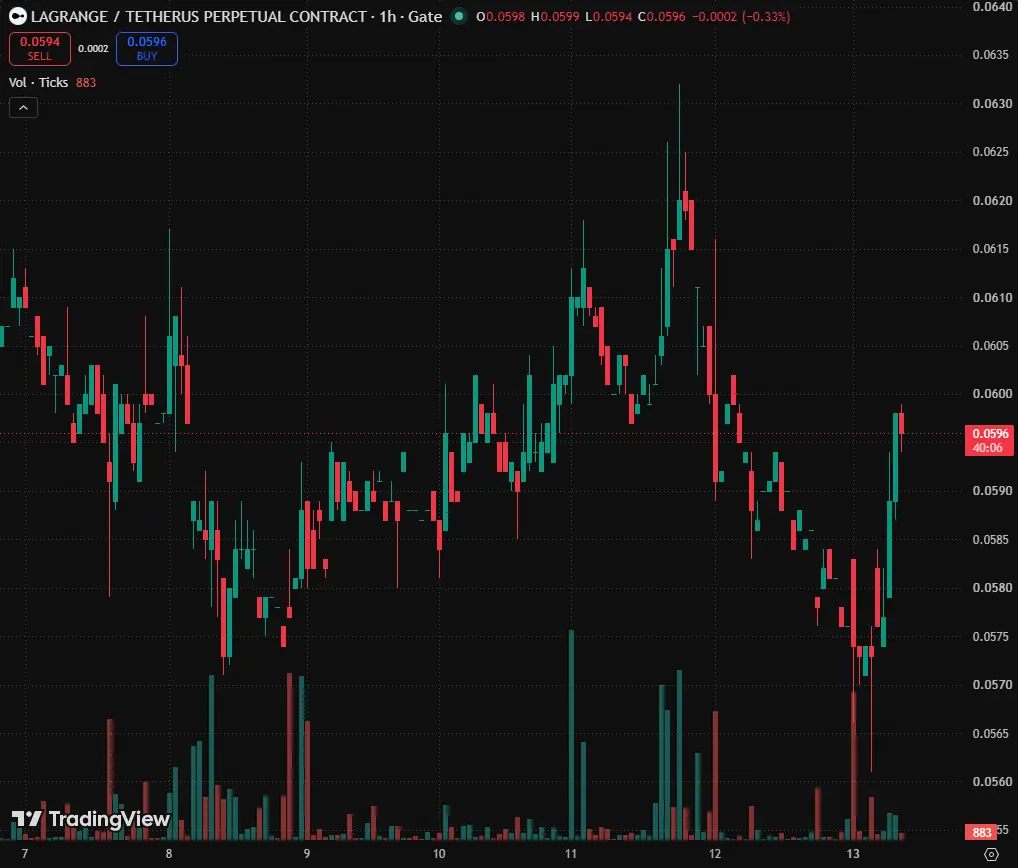Click the 0.0002 spread value
The height and width of the screenshot is (868, 1018).
click(93, 49)
